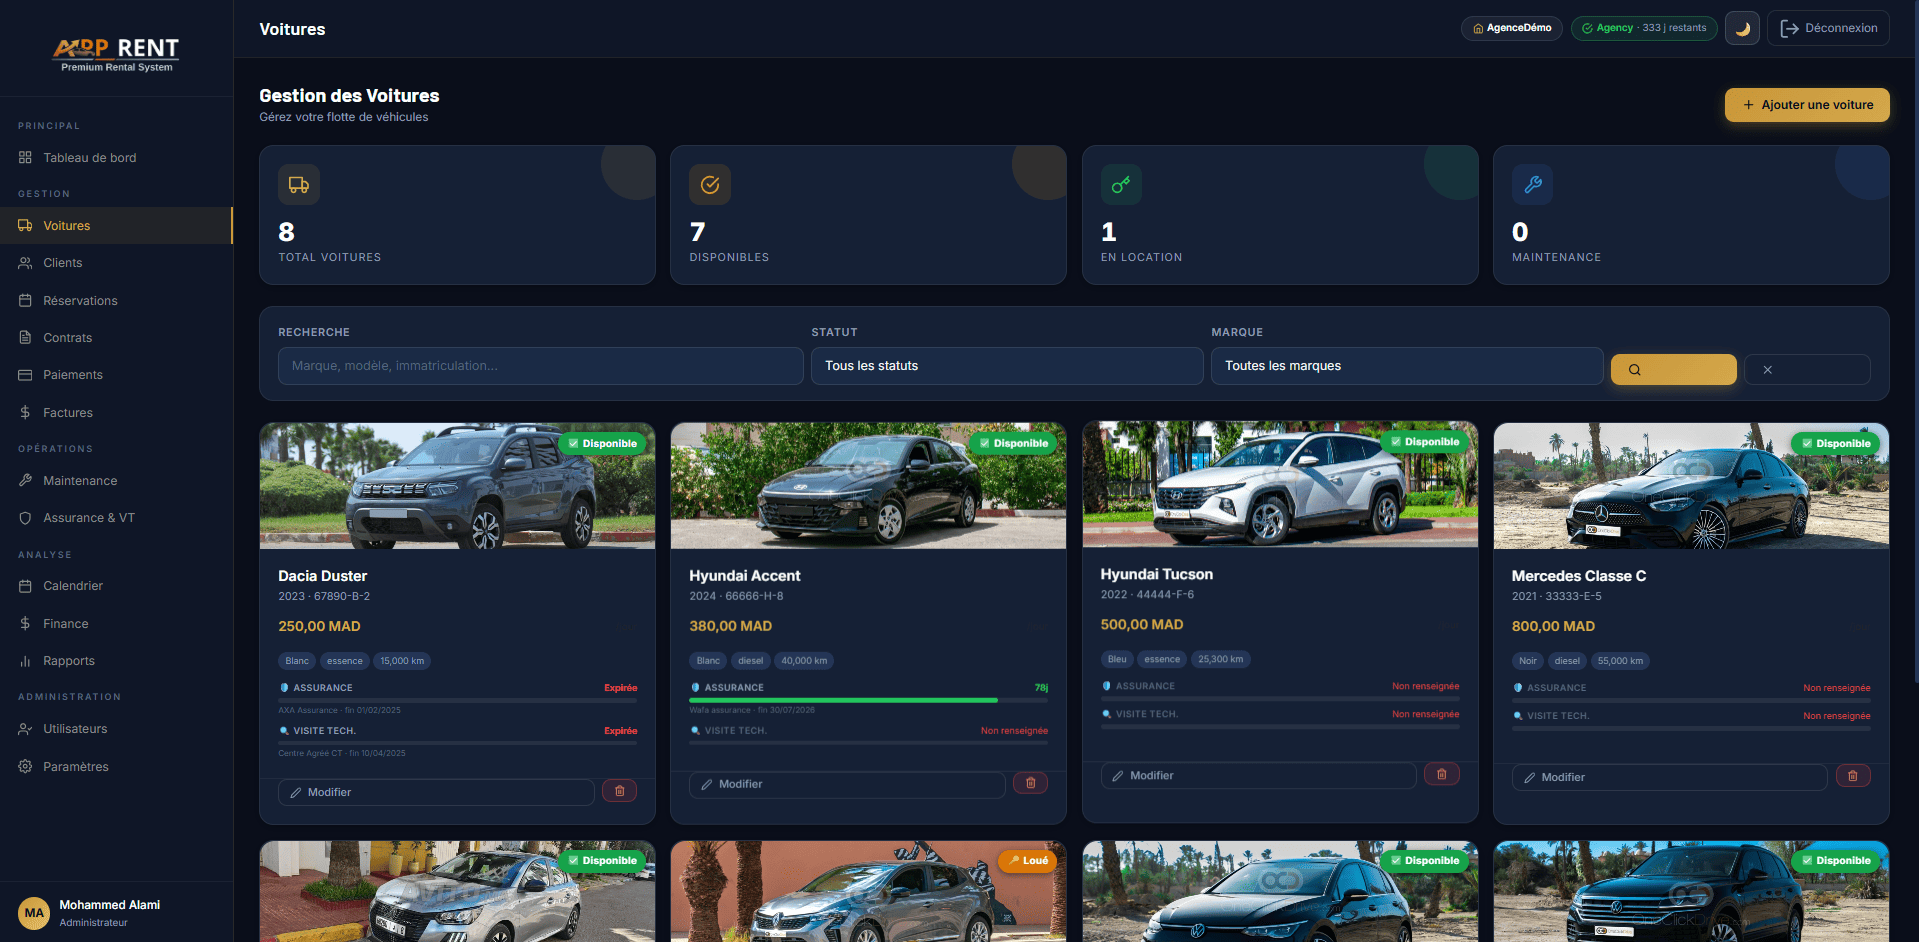Click the Agency 333 j restants badge

tap(1644, 28)
